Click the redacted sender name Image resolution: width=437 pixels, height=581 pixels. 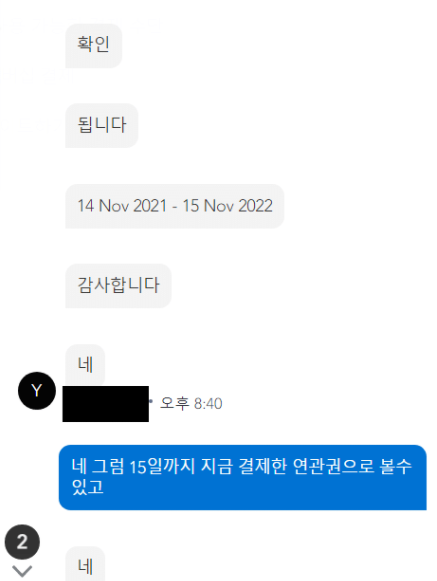click(106, 404)
